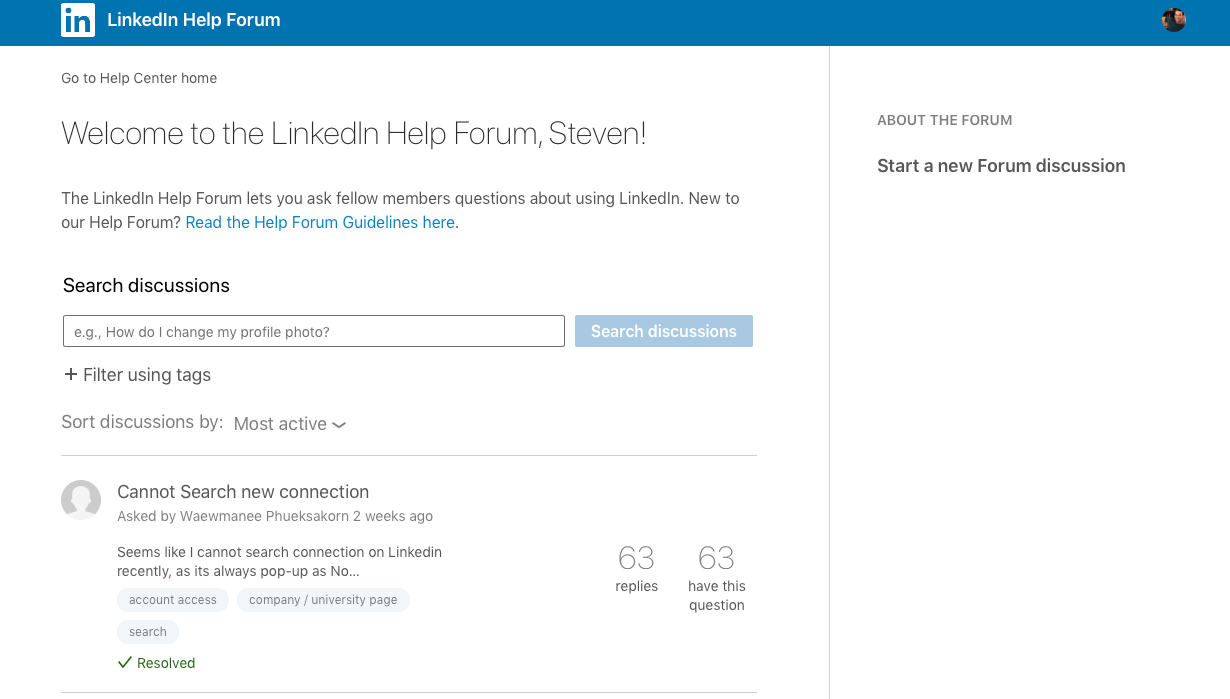This screenshot has height=699, width=1230.
Task: Click the LinkedIn logo icon
Action: (78, 20)
